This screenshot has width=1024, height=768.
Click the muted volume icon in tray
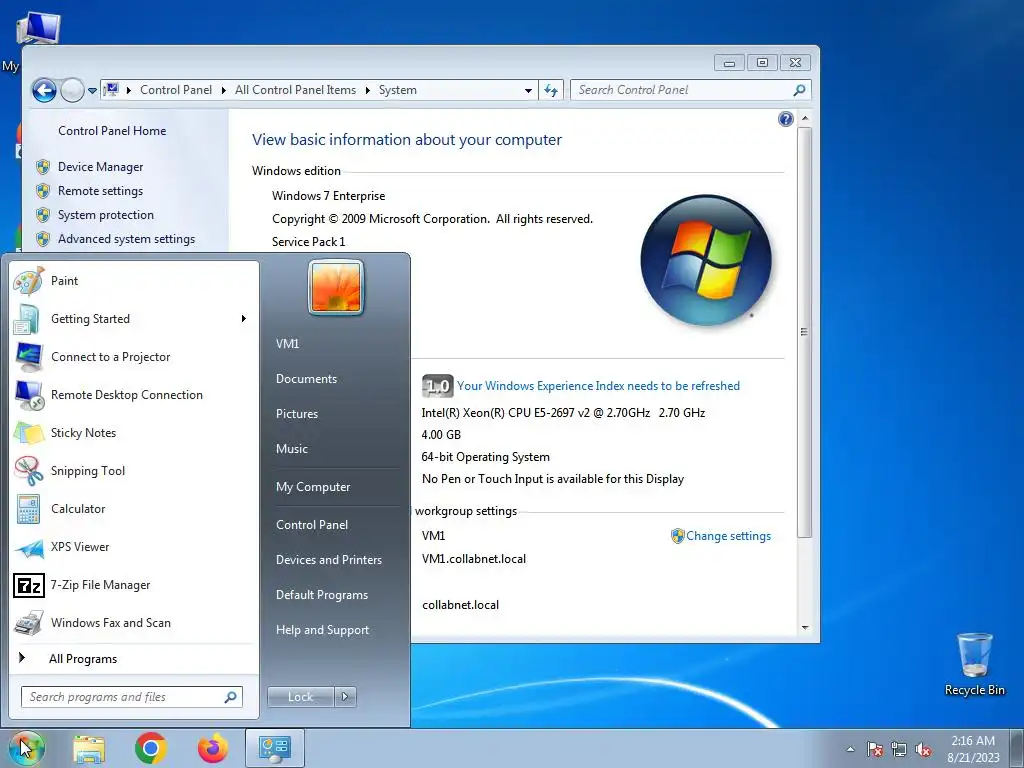tap(923, 749)
